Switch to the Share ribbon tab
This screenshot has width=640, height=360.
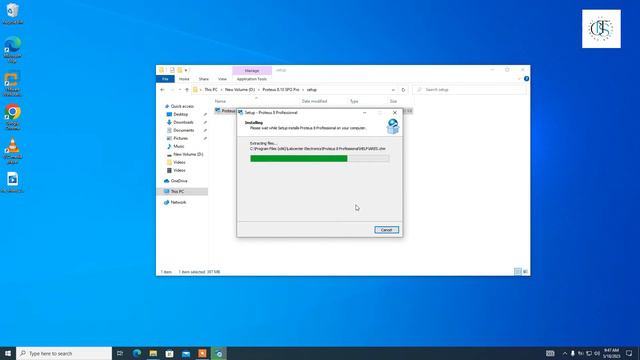204,79
